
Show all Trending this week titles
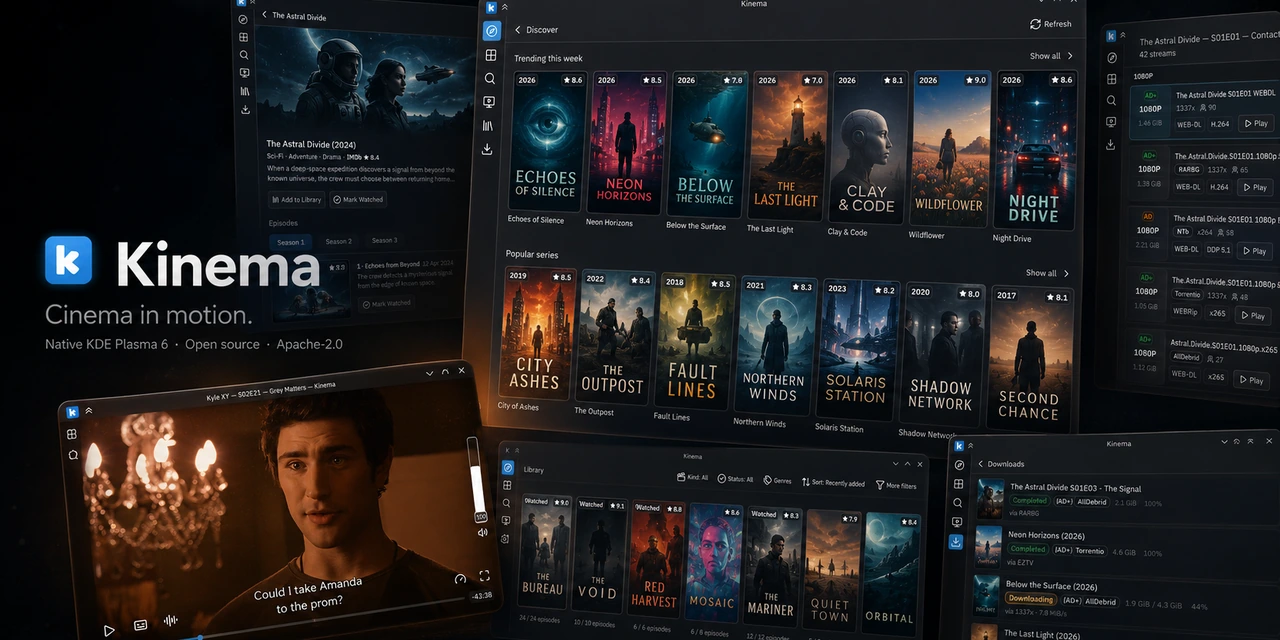click(x=1052, y=56)
